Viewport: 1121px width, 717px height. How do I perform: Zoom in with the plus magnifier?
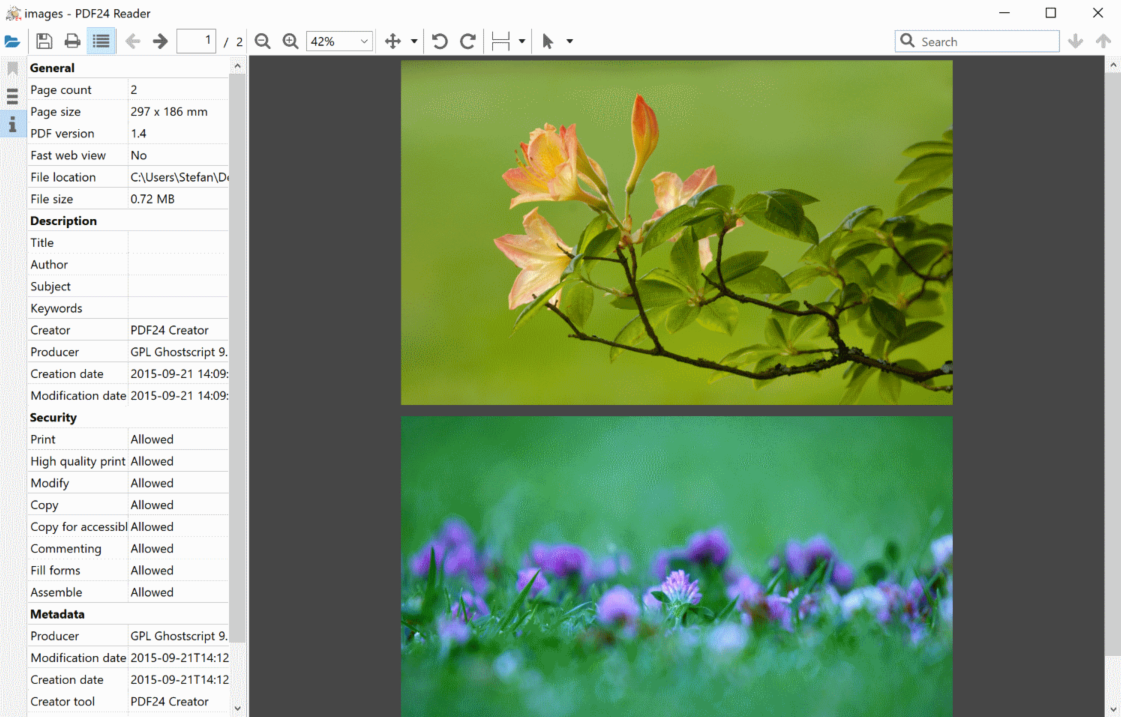point(291,41)
